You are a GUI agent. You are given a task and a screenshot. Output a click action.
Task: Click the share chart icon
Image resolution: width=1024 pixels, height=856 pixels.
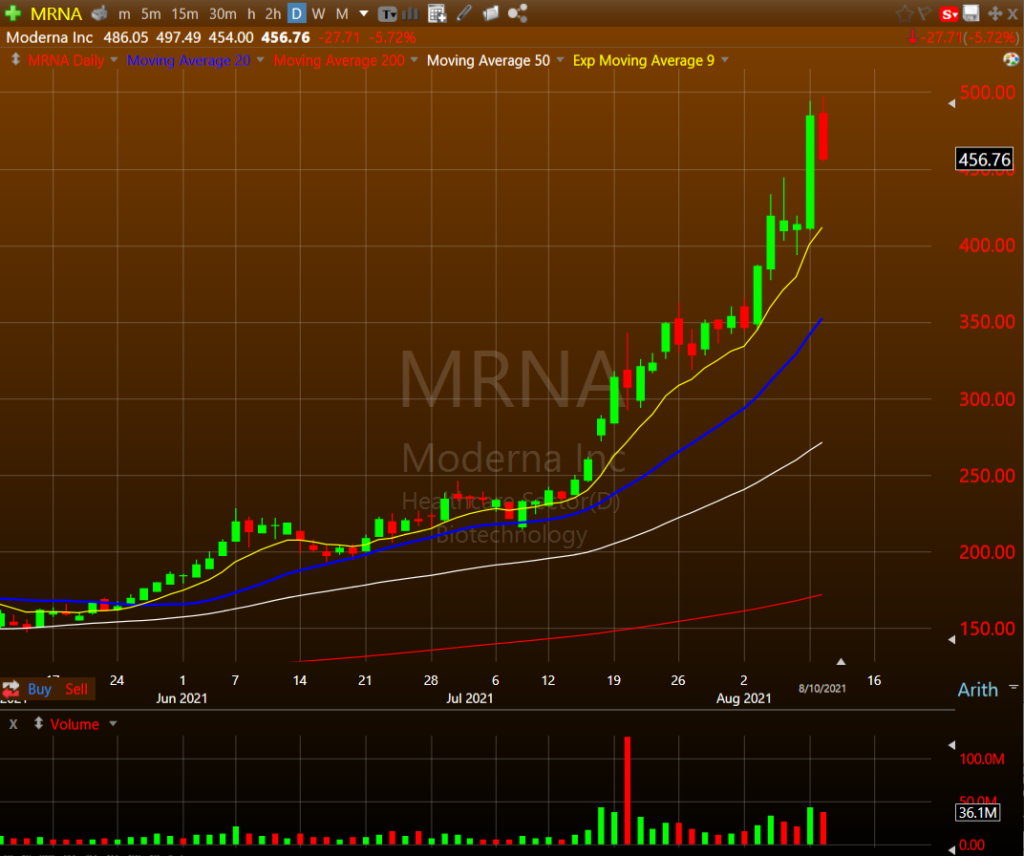coord(517,13)
